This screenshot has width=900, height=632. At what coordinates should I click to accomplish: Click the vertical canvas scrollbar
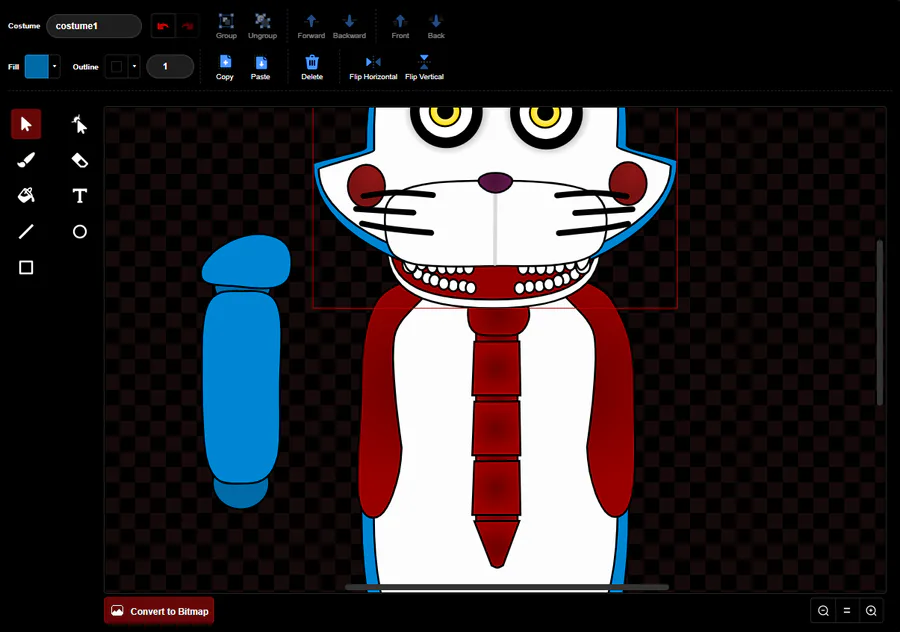coord(879,323)
